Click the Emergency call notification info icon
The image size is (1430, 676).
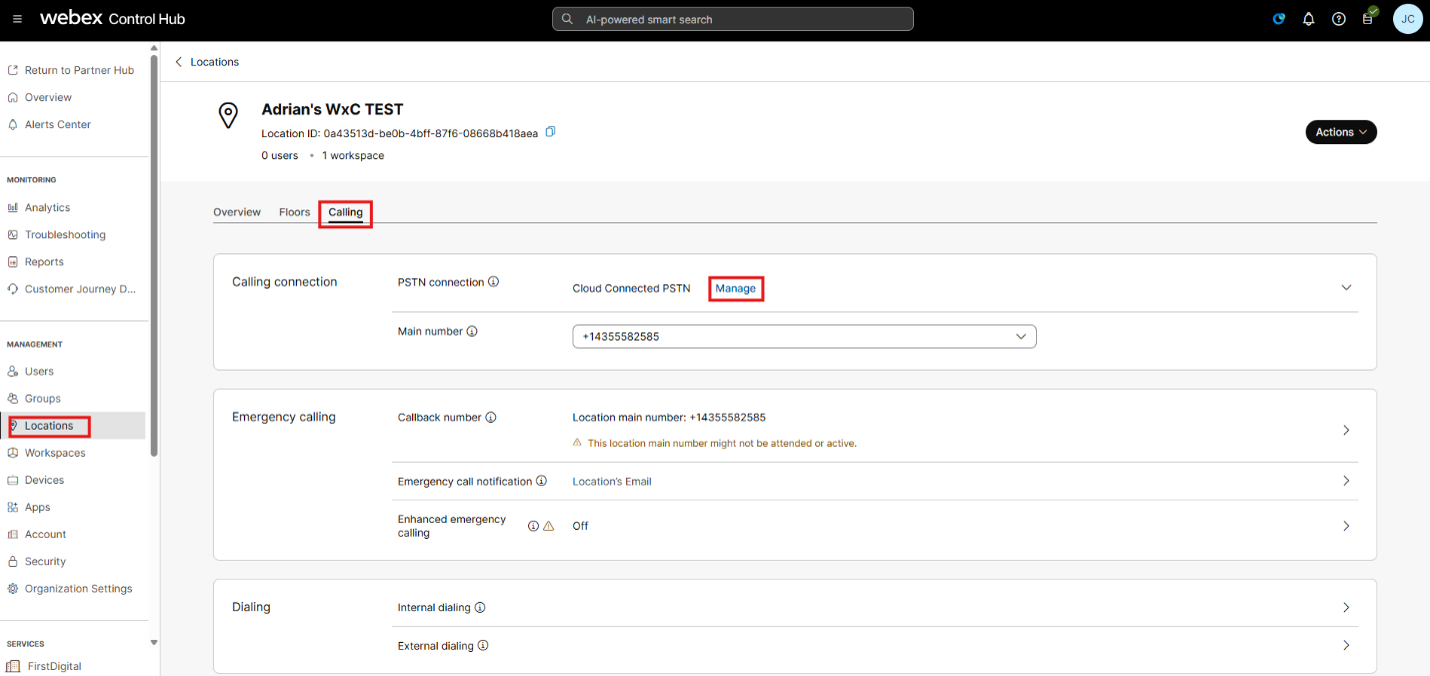click(541, 481)
